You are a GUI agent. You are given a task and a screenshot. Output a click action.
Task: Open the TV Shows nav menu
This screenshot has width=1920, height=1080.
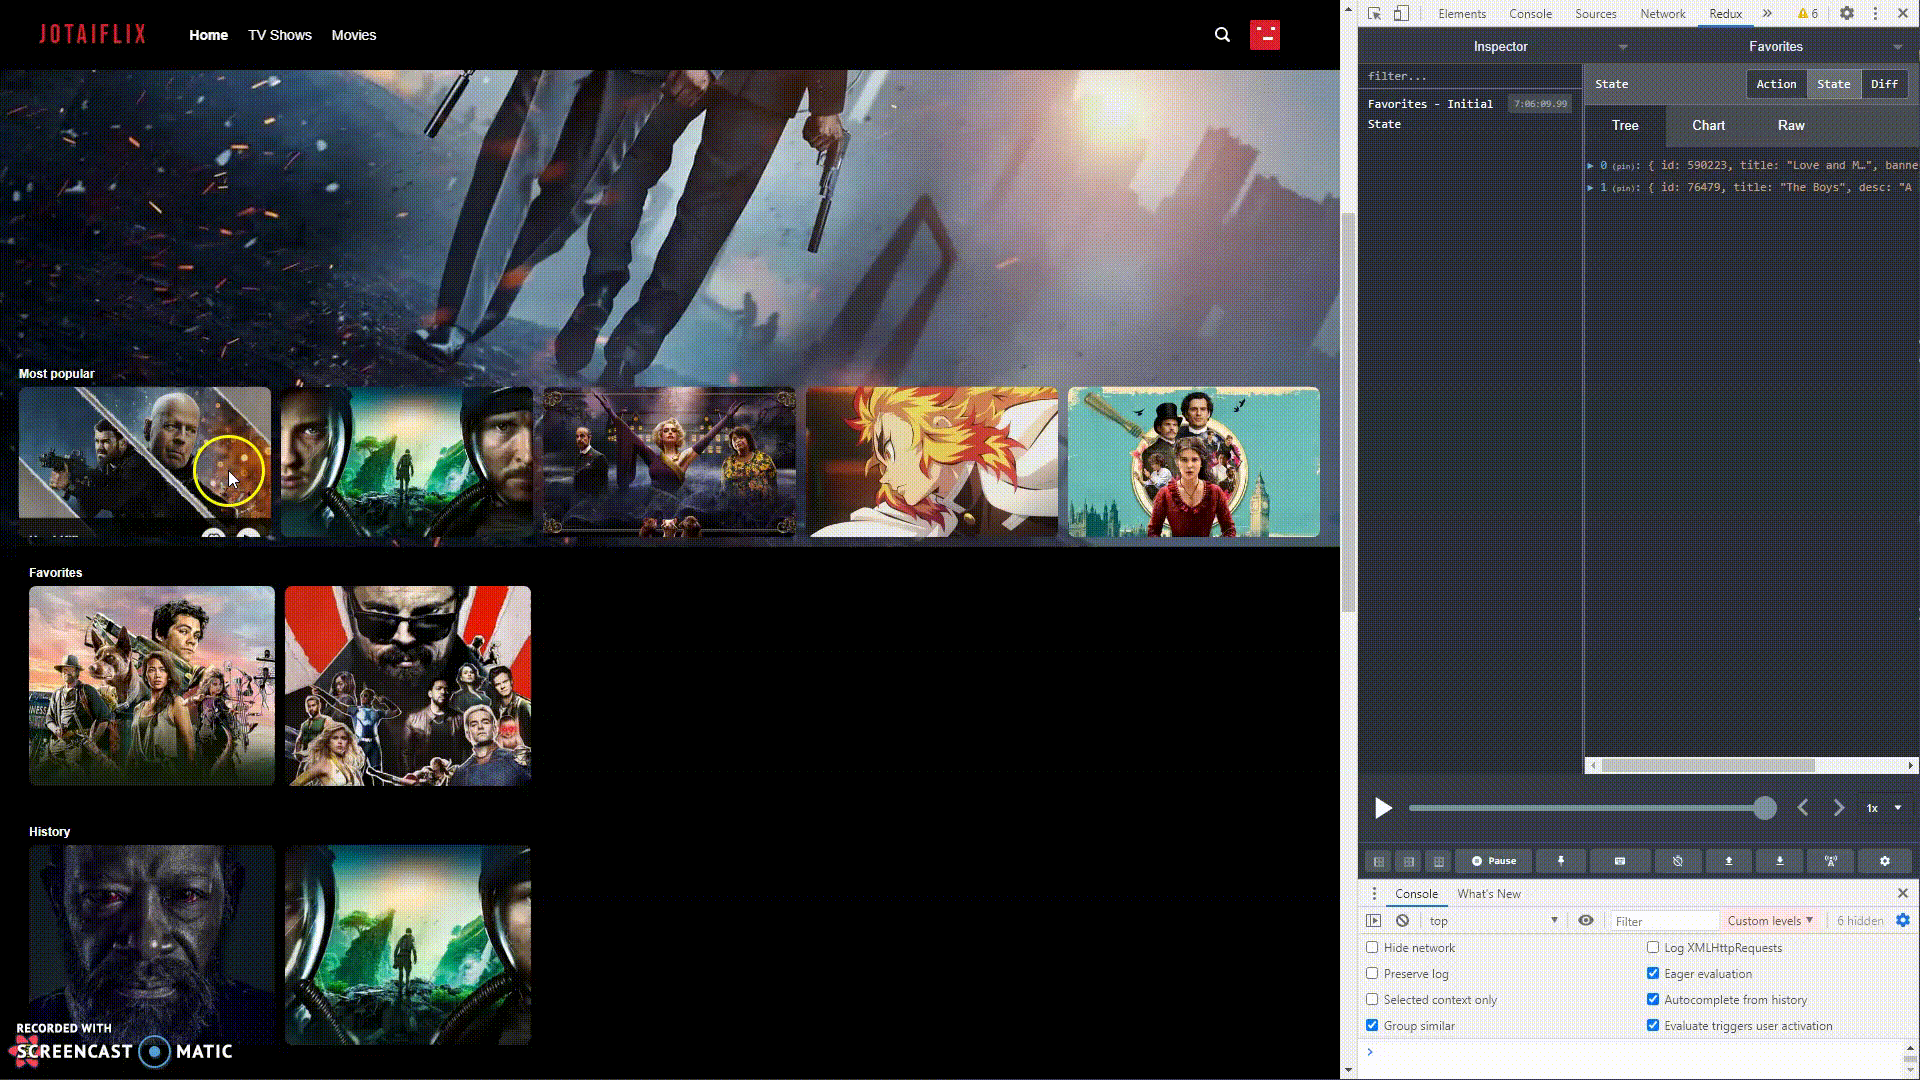(280, 35)
